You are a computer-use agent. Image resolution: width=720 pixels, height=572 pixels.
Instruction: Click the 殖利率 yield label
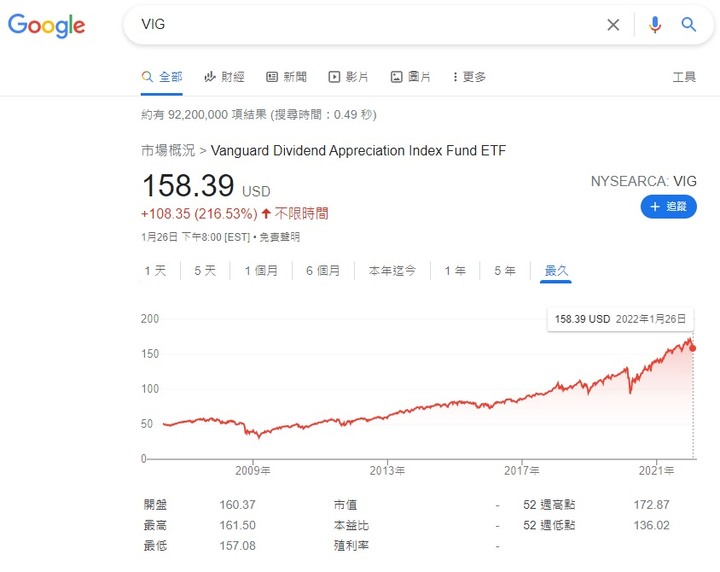pos(351,546)
